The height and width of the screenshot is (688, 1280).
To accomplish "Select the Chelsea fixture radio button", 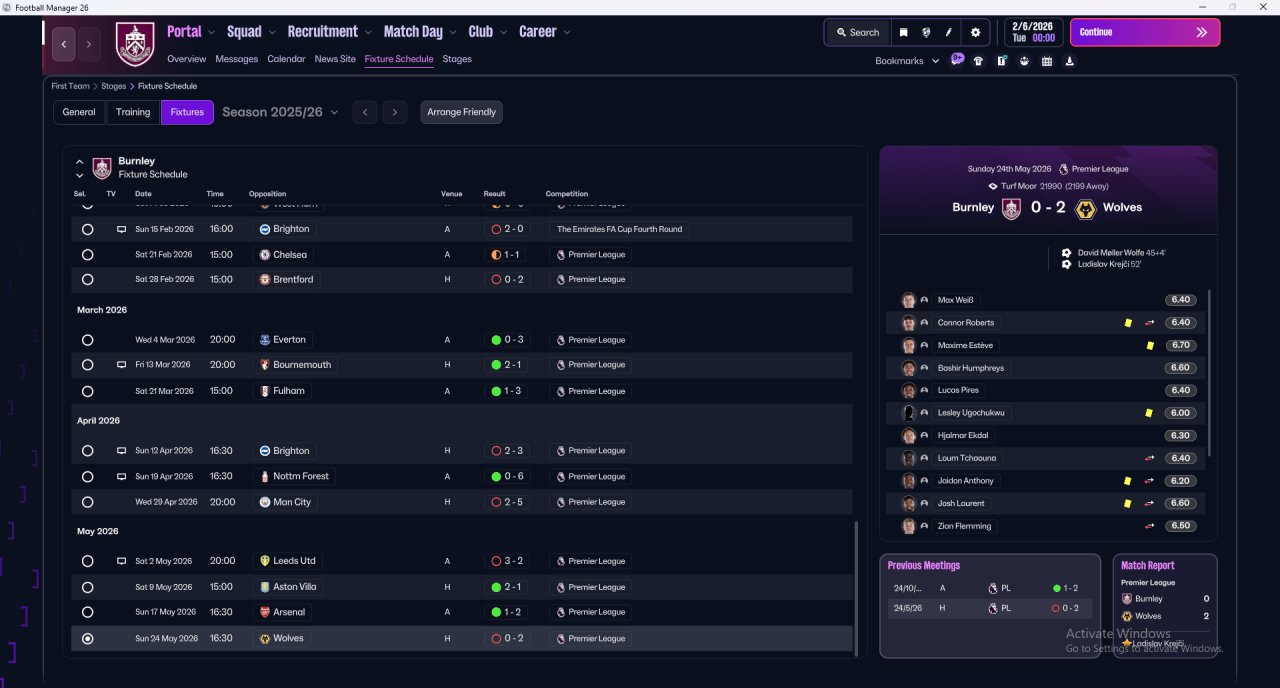I will (87, 255).
